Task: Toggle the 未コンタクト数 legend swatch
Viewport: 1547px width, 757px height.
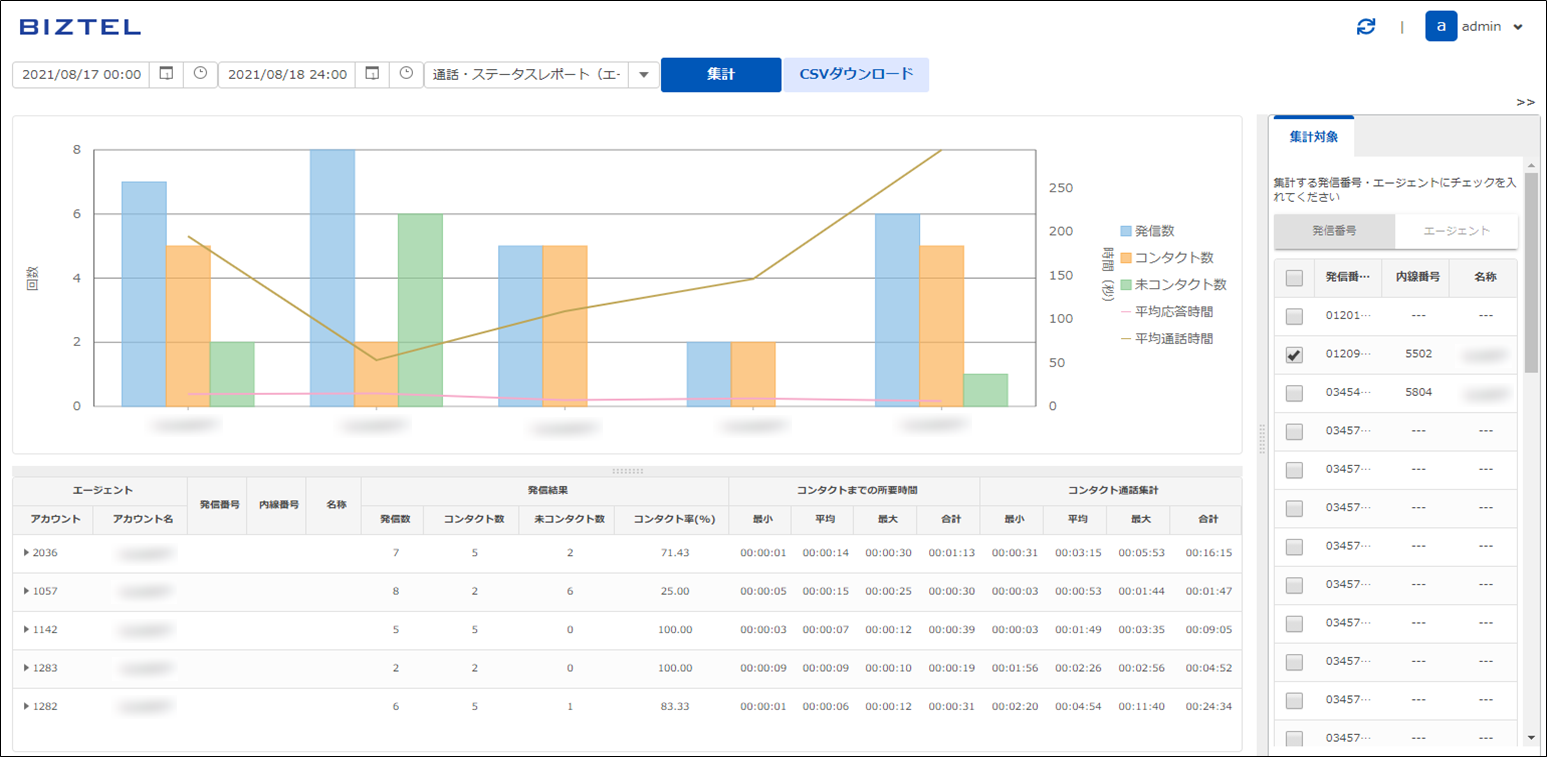Action: 1127,285
